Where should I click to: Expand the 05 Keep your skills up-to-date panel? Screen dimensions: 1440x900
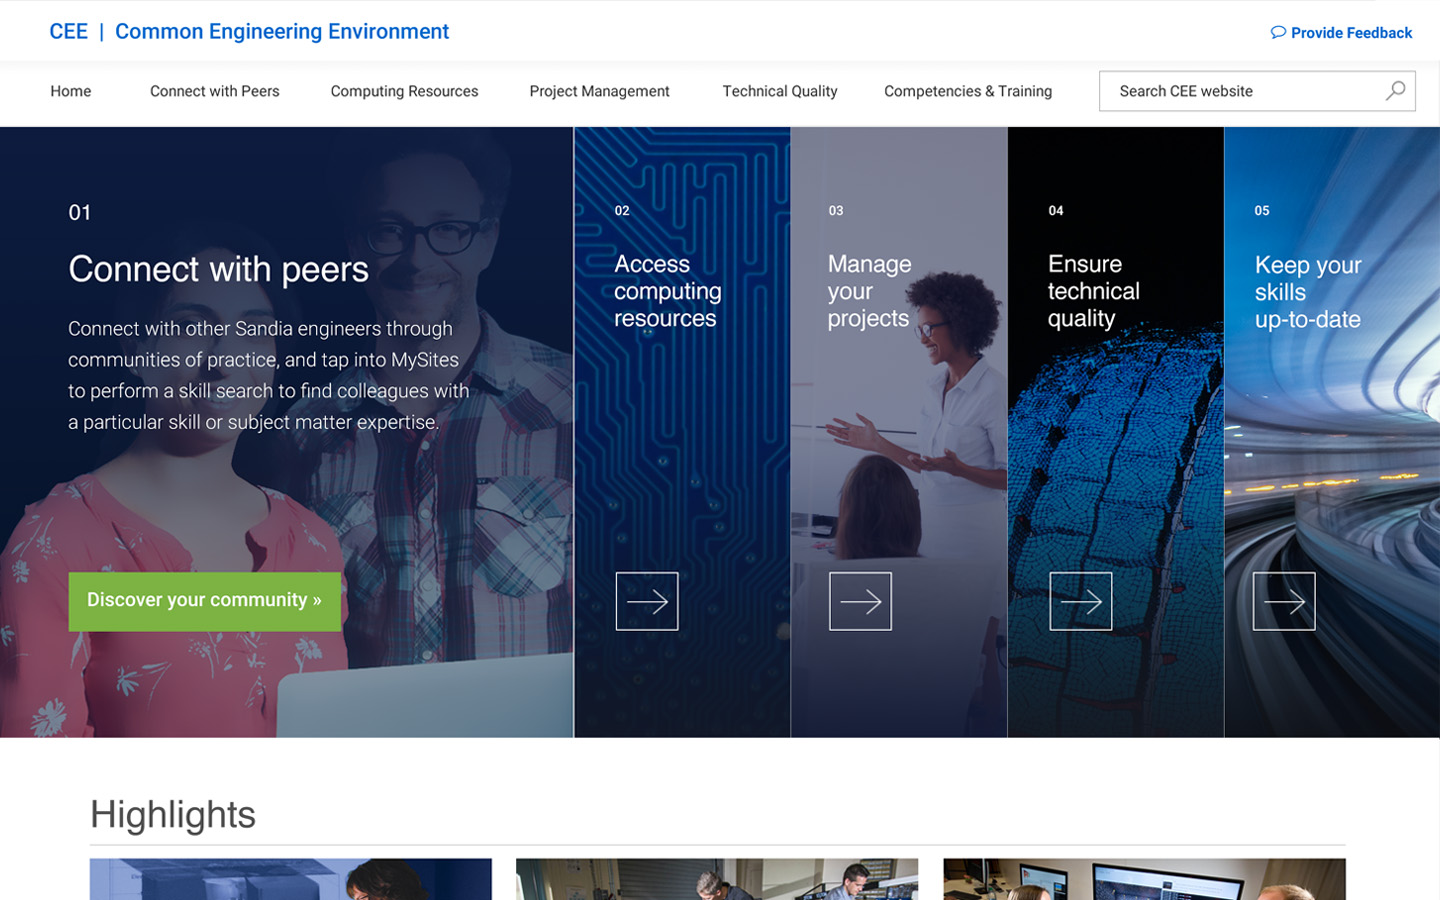coord(1307,292)
